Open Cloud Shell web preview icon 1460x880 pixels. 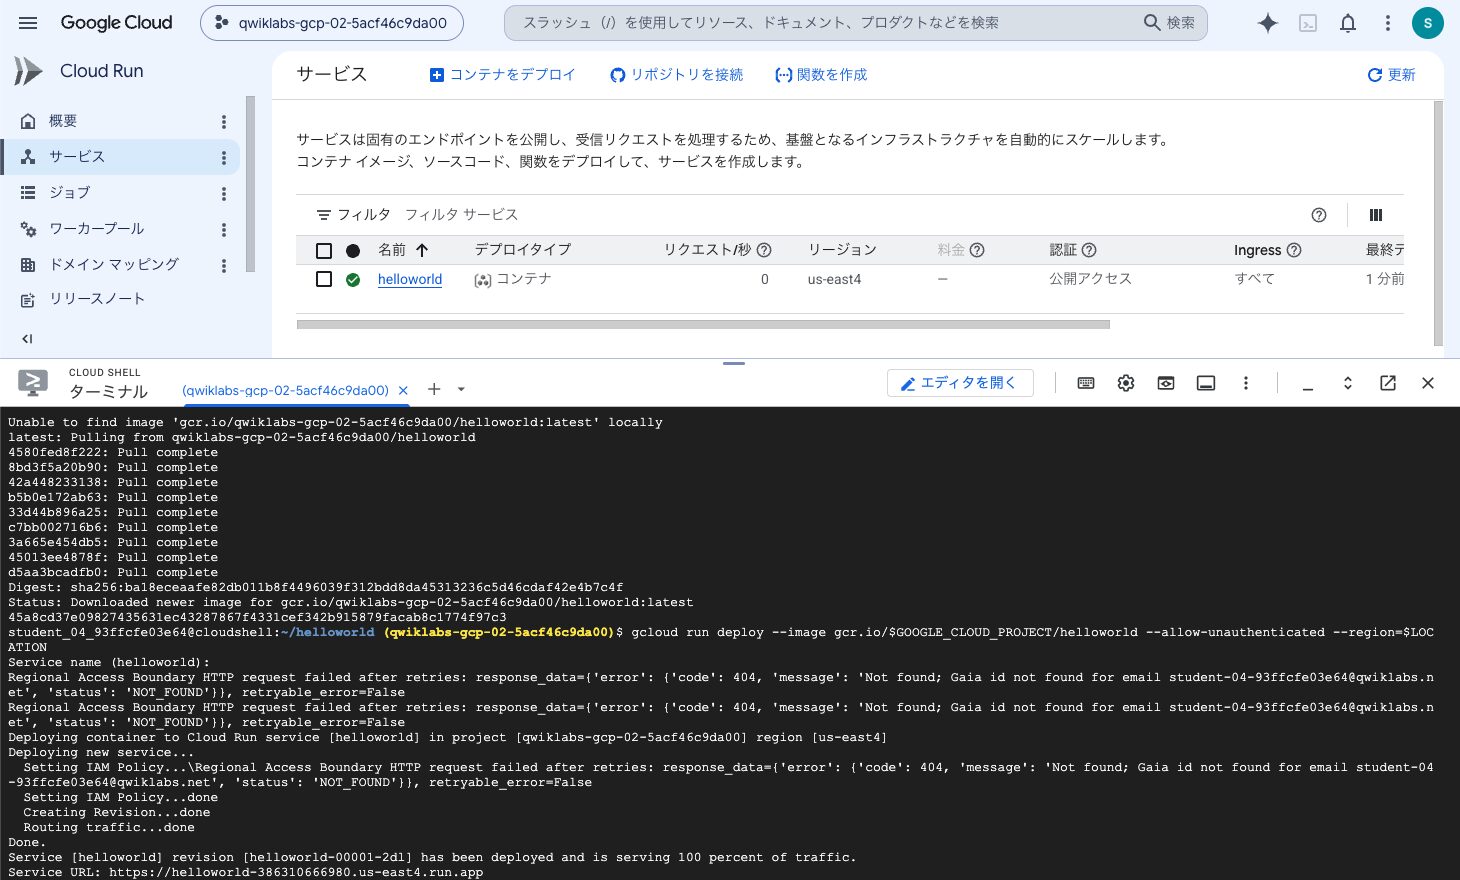pos(1166,383)
